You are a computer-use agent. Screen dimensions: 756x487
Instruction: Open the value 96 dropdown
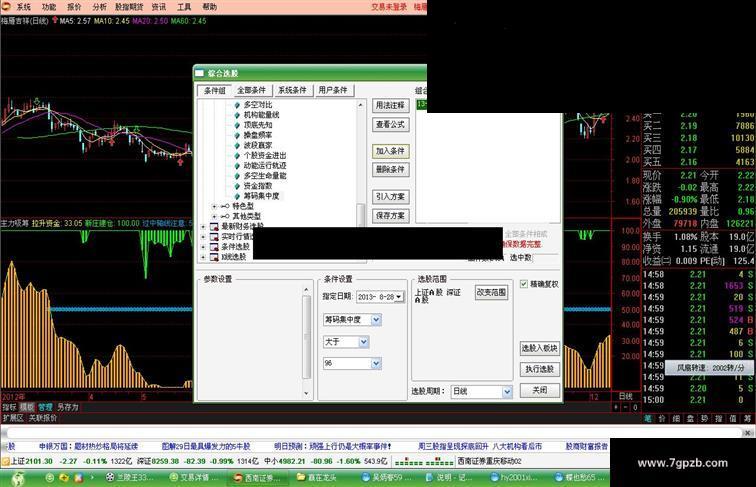[376, 363]
